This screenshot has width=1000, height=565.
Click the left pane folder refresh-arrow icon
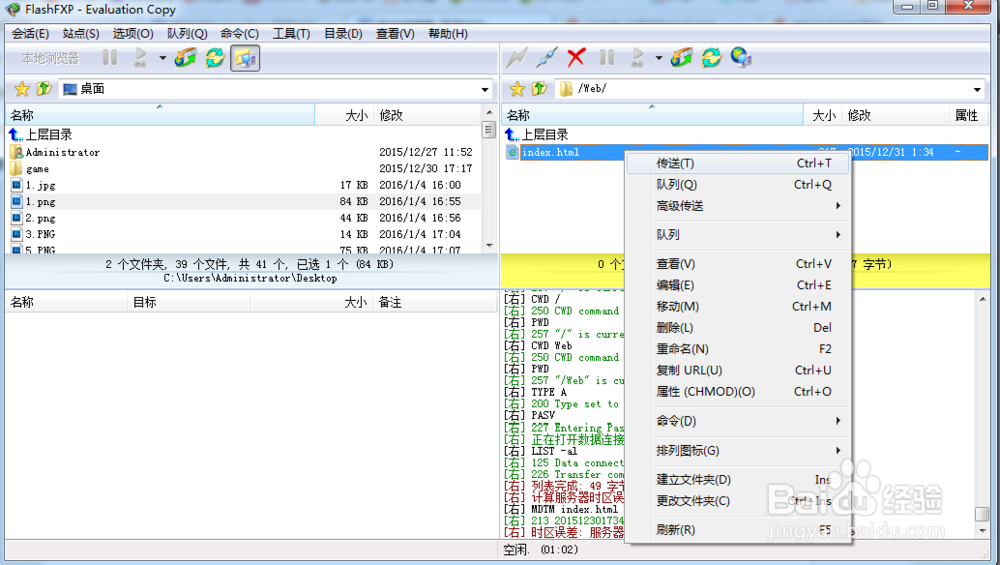pyautogui.click(x=186, y=58)
